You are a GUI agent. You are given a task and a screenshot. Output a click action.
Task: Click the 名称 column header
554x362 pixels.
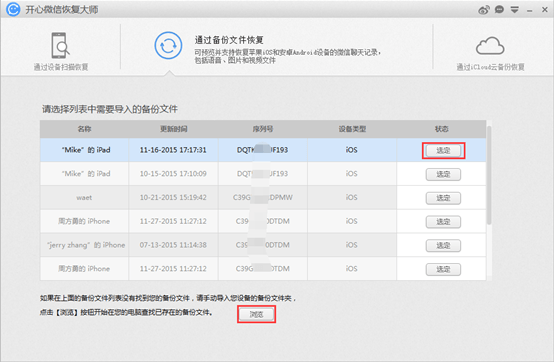tap(84, 129)
